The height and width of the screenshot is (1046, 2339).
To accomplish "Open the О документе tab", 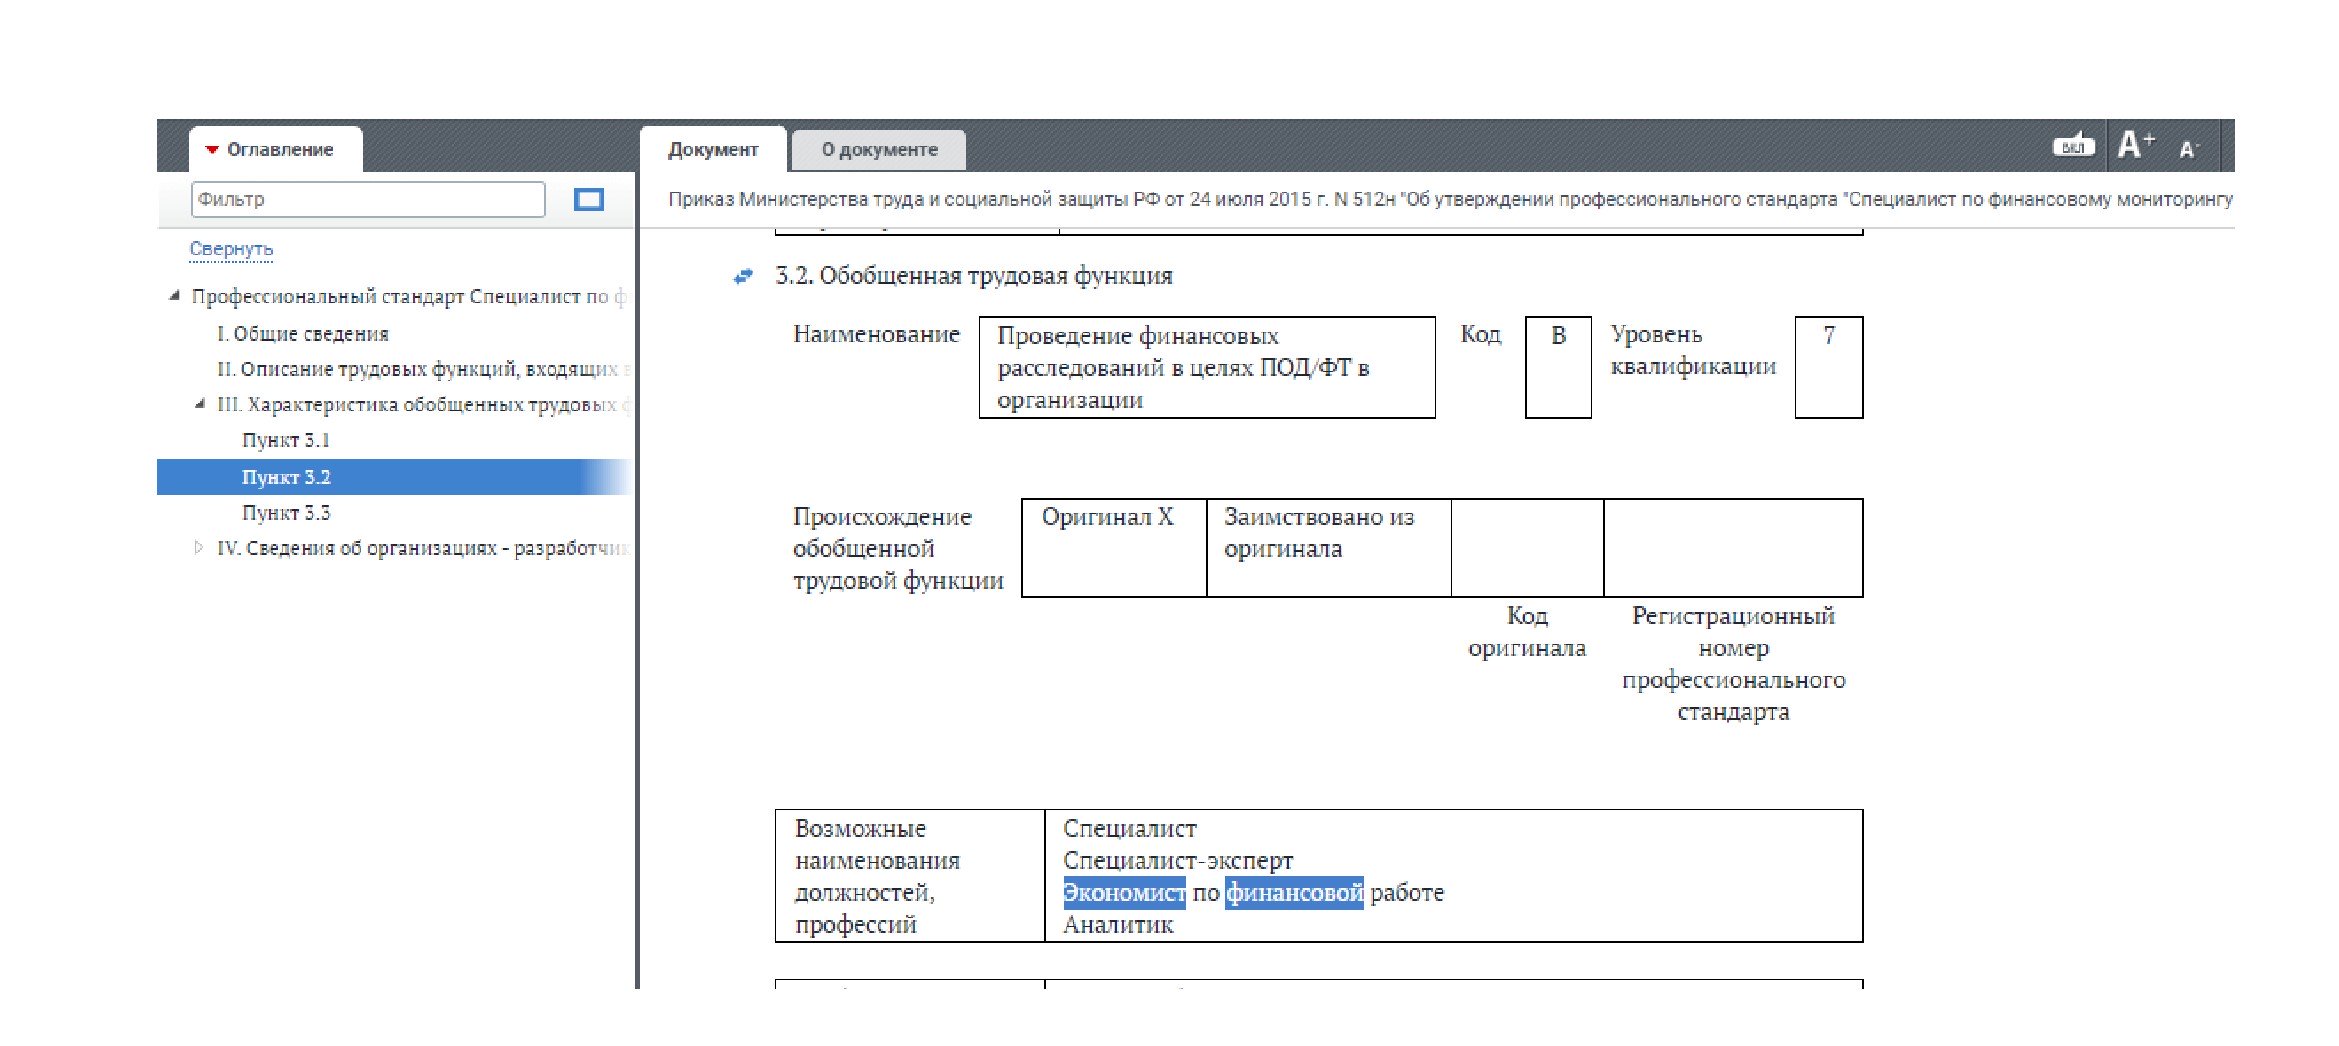I will pos(879,150).
